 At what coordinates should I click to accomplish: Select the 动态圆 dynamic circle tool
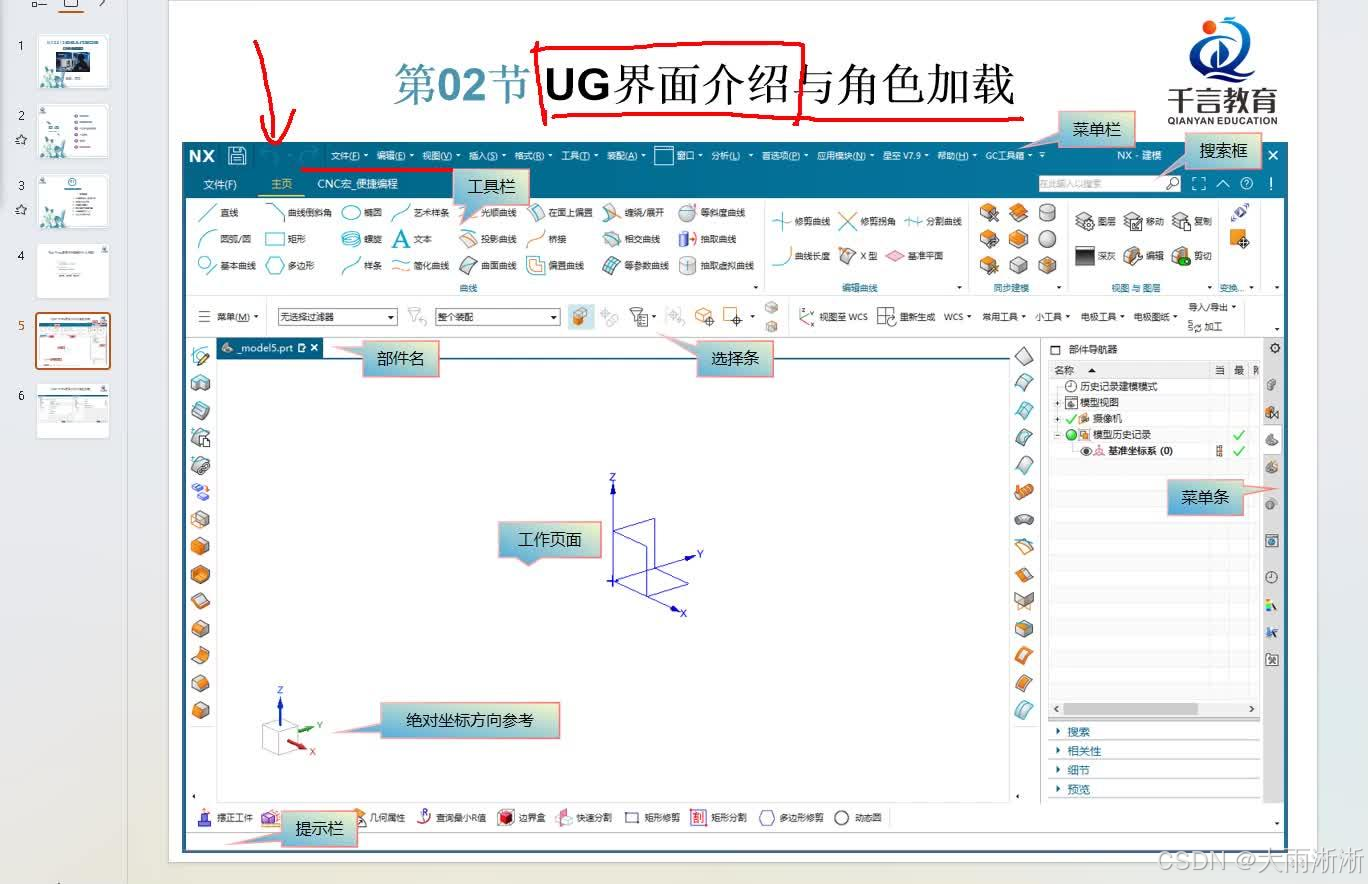coord(858,817)
